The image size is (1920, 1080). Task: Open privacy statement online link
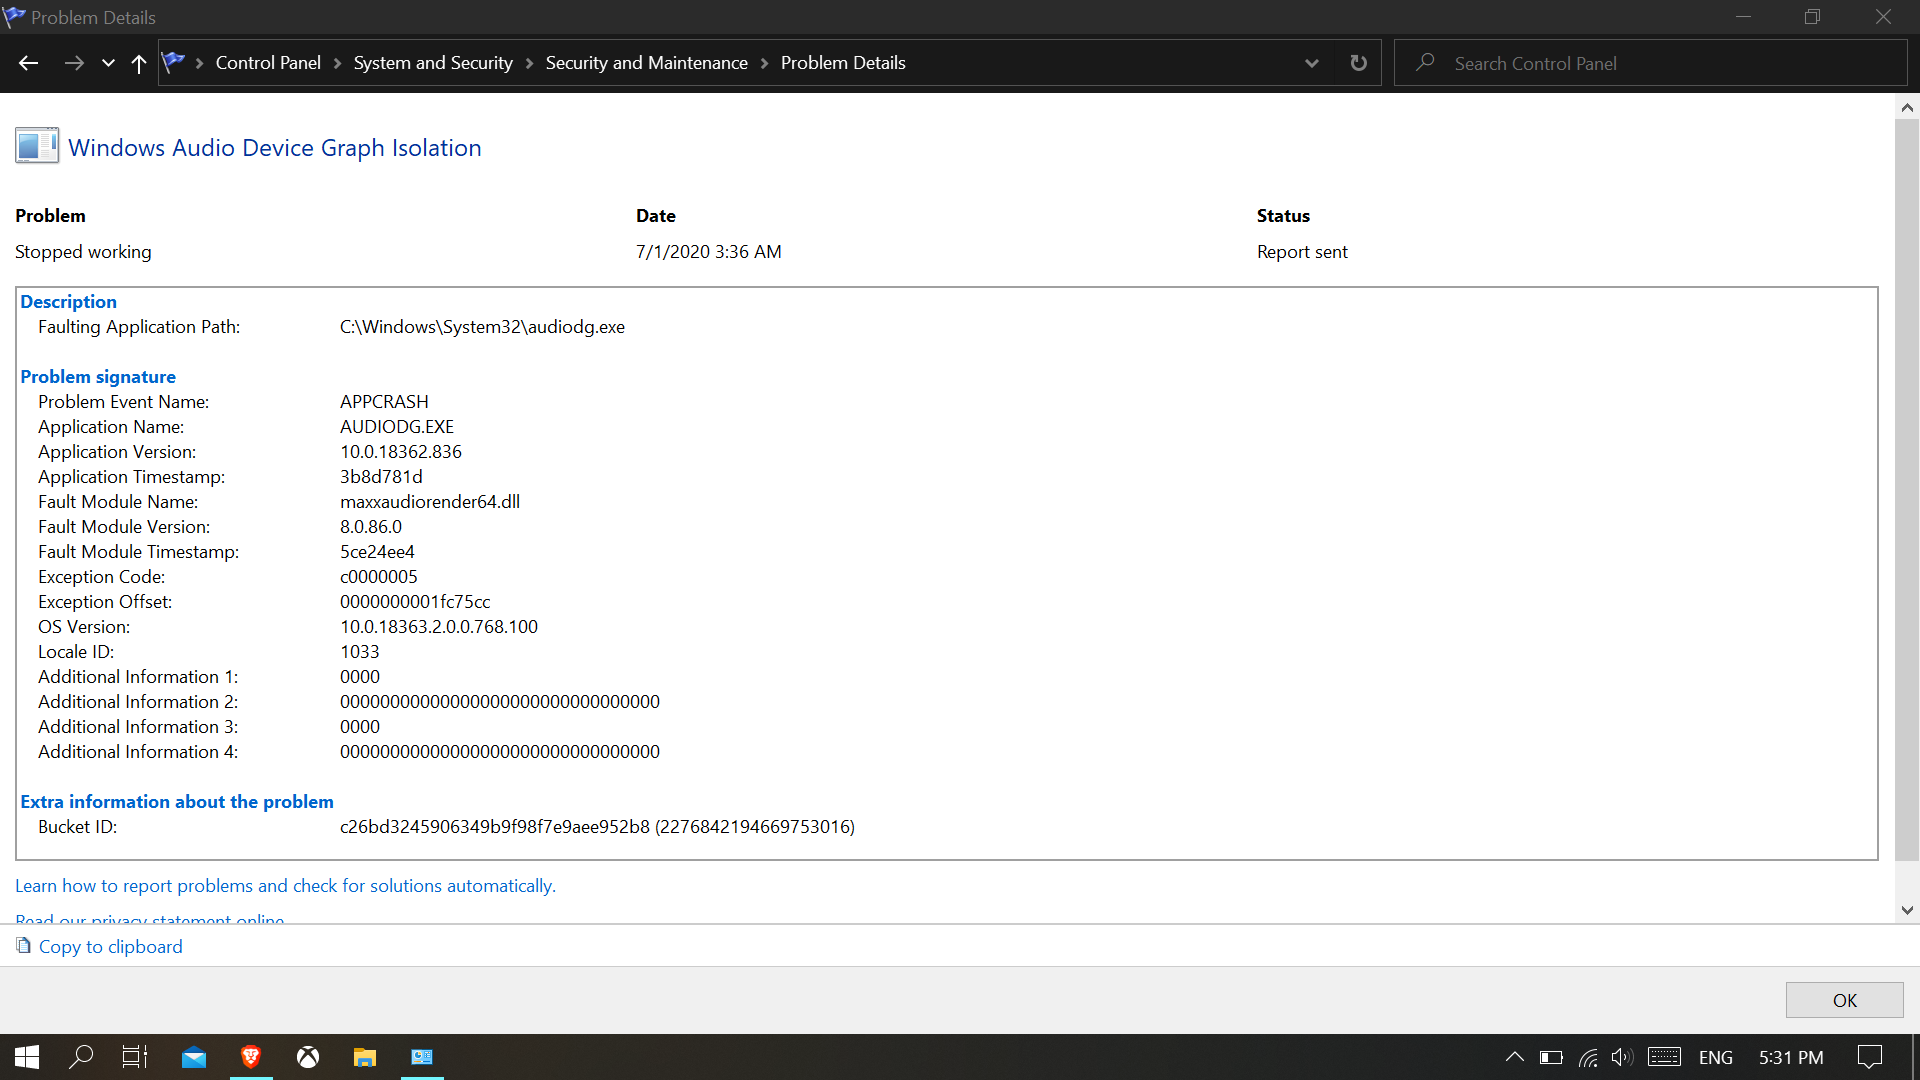tap(150, 918)
